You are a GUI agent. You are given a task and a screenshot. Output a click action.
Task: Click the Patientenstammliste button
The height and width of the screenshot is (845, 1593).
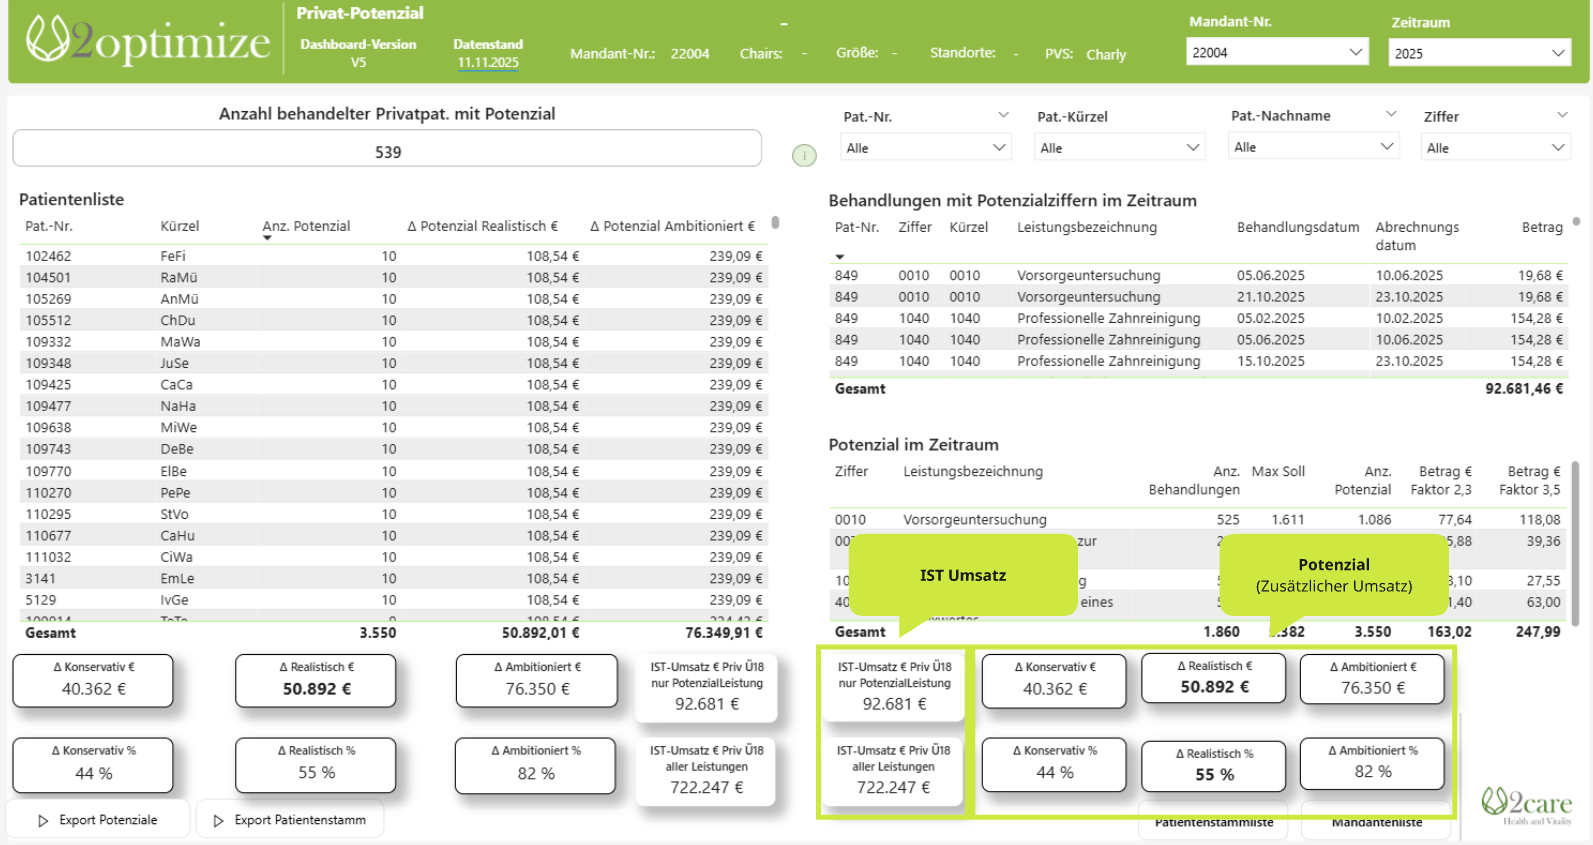(1214, 822)
